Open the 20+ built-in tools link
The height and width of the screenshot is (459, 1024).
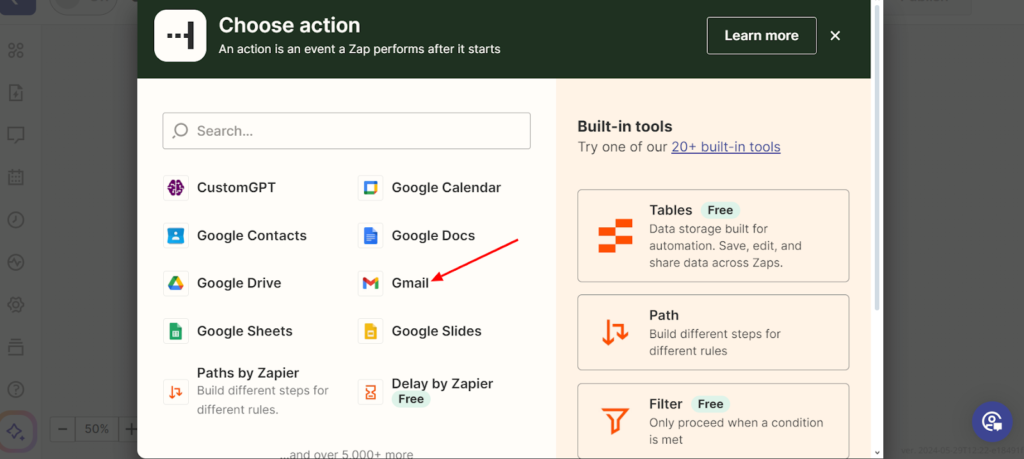click(726, 147)
